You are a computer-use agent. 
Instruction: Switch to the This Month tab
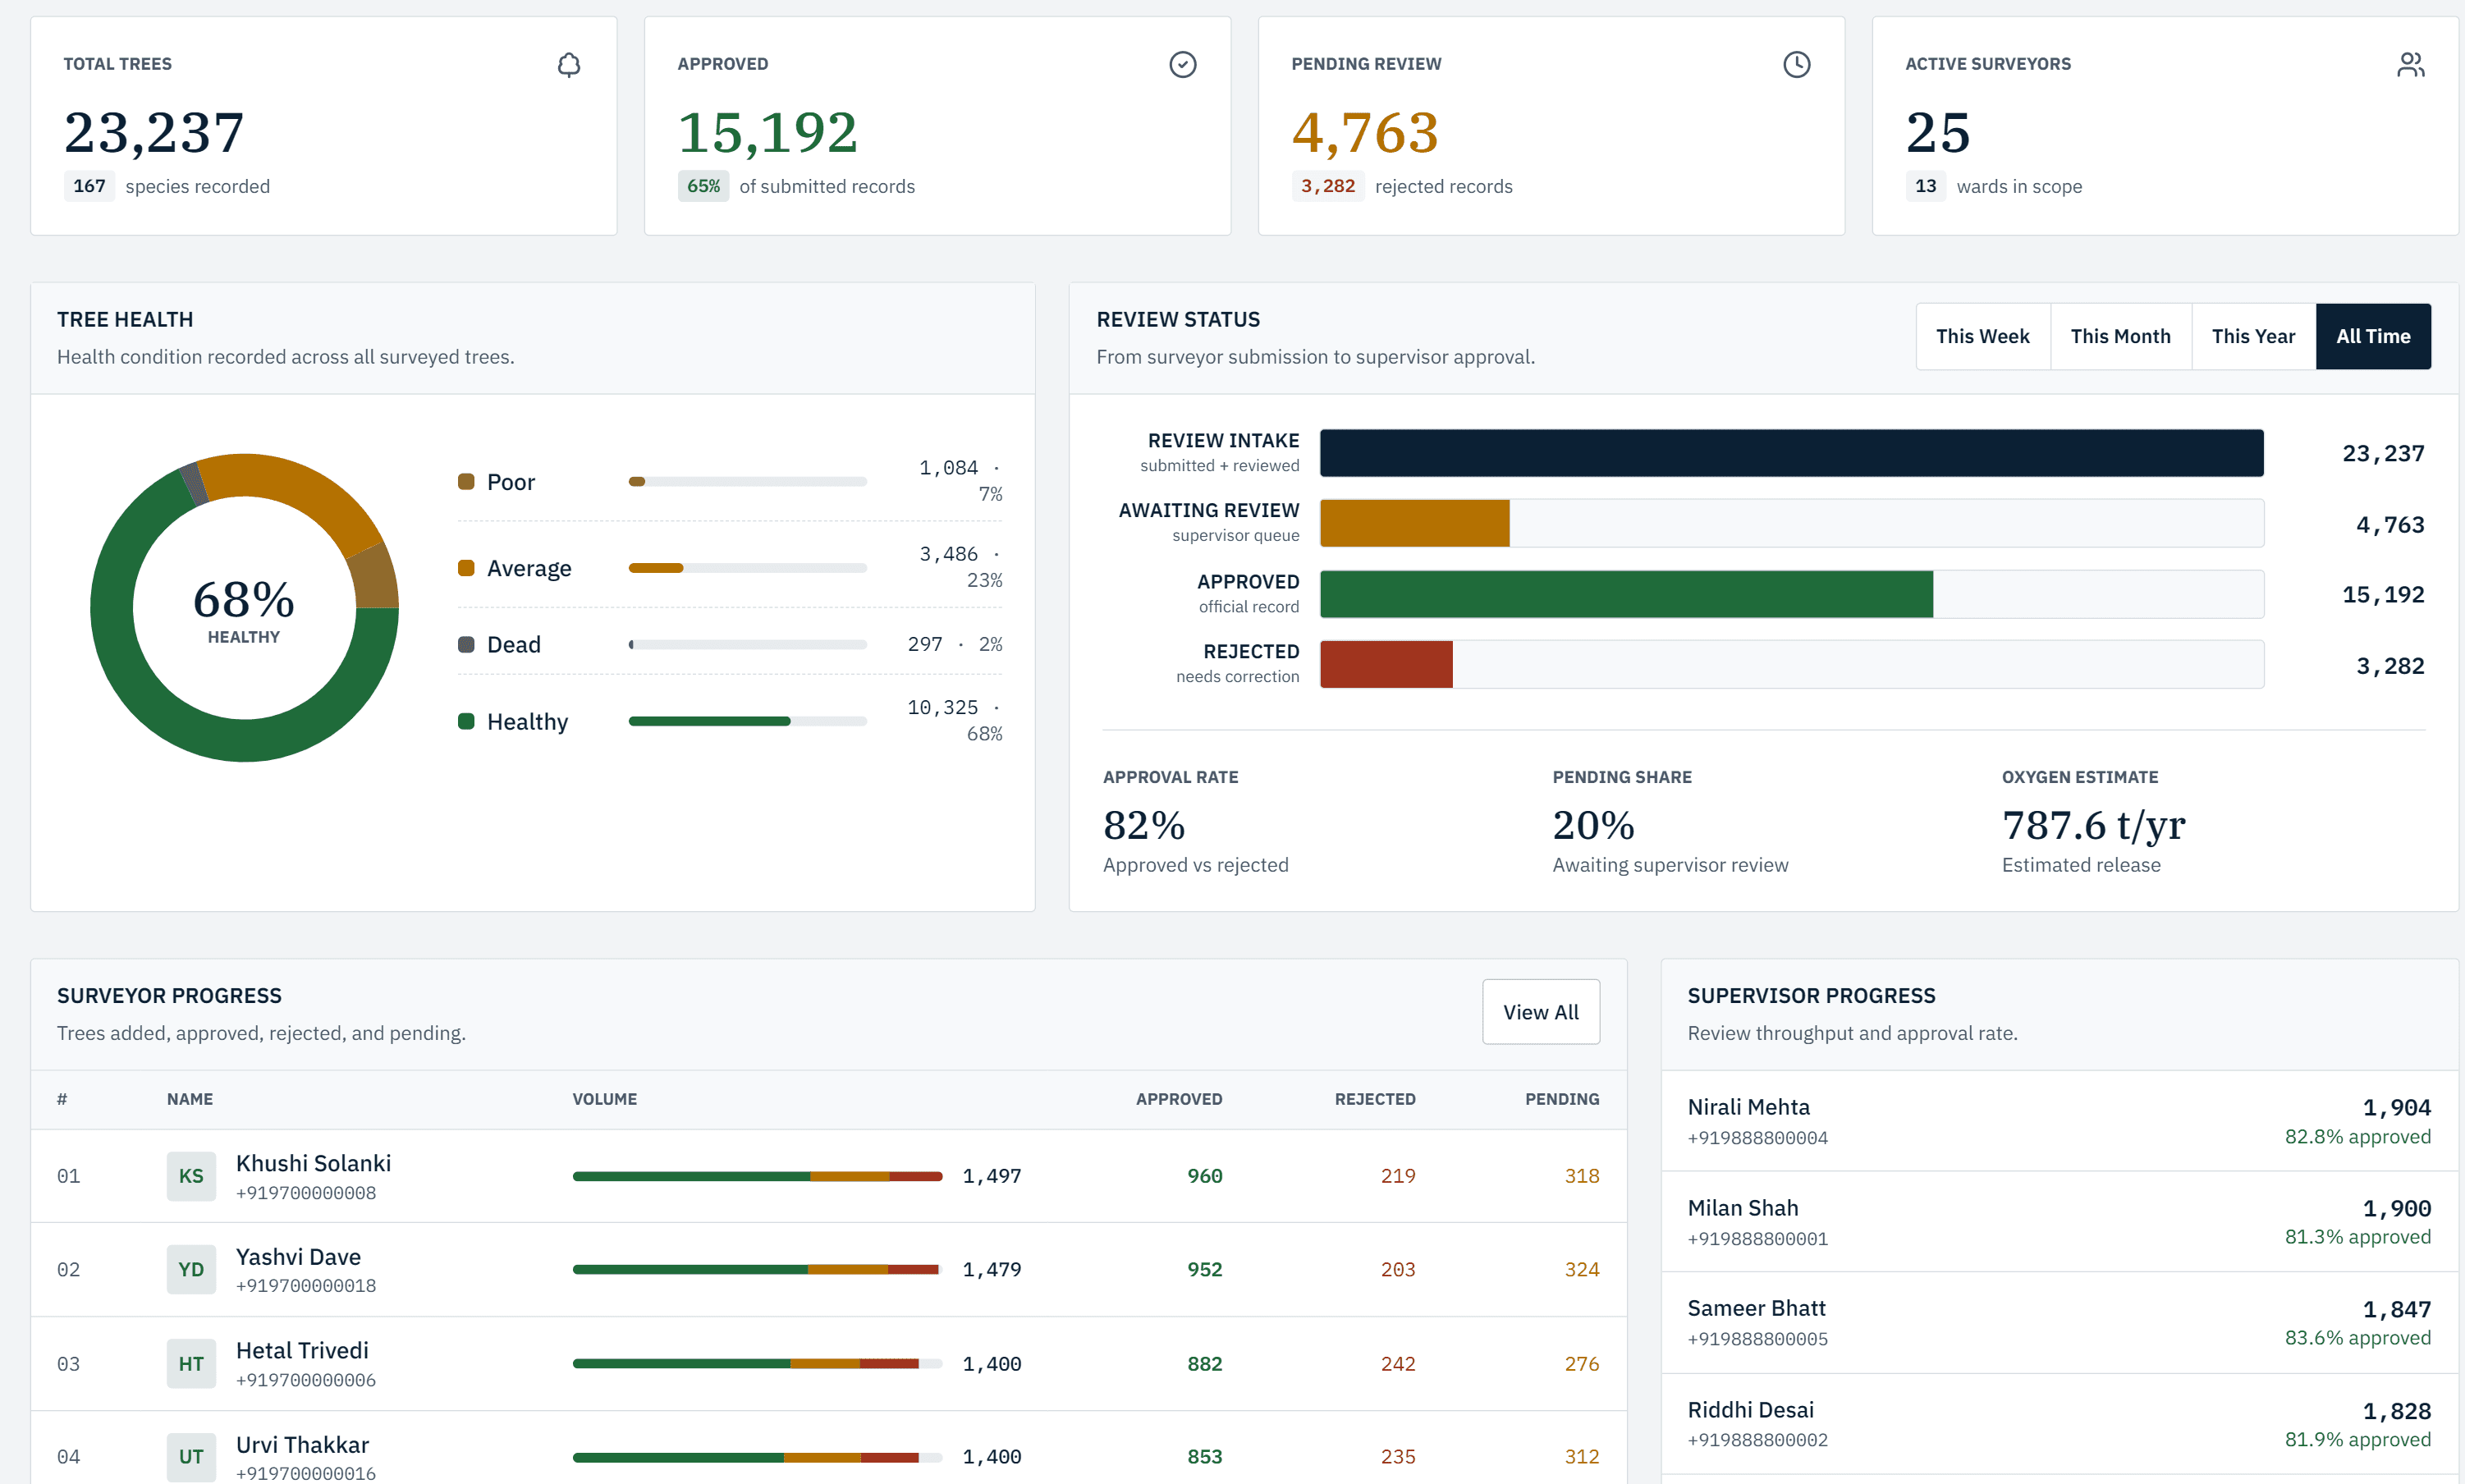coord(2121,336)
